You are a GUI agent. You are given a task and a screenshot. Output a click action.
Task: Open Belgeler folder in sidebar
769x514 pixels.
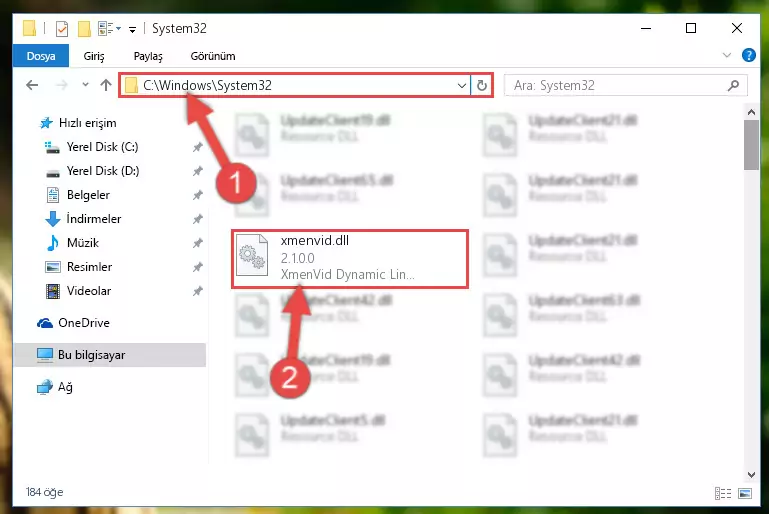click(88, 195)
